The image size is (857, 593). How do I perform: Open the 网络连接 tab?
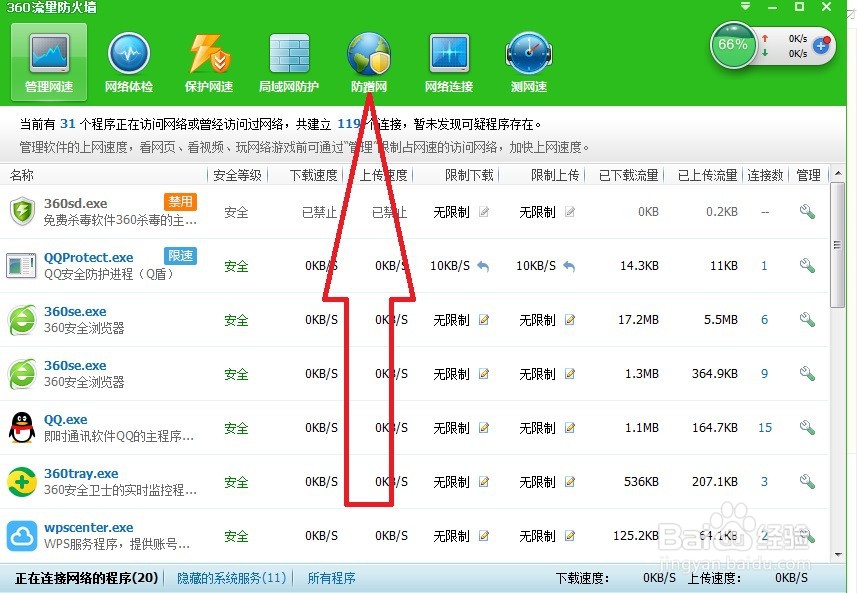coord(449,62)
